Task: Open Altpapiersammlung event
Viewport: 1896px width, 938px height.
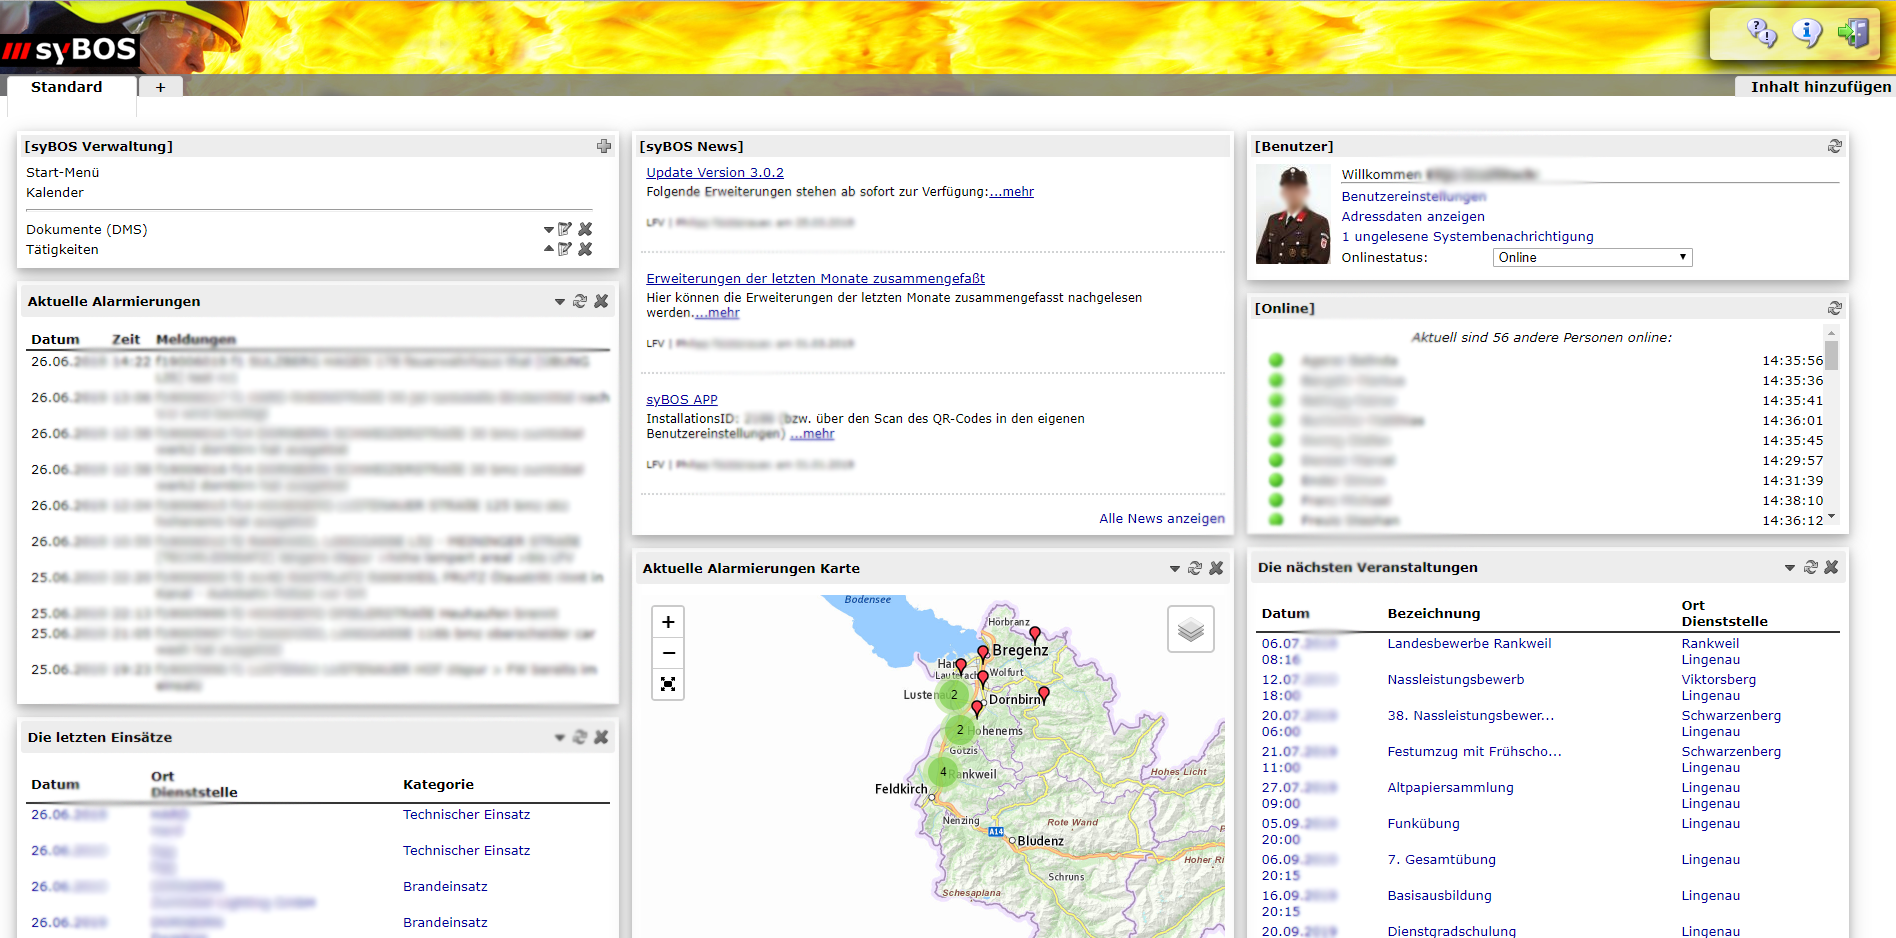Action: pos(1451,788)
